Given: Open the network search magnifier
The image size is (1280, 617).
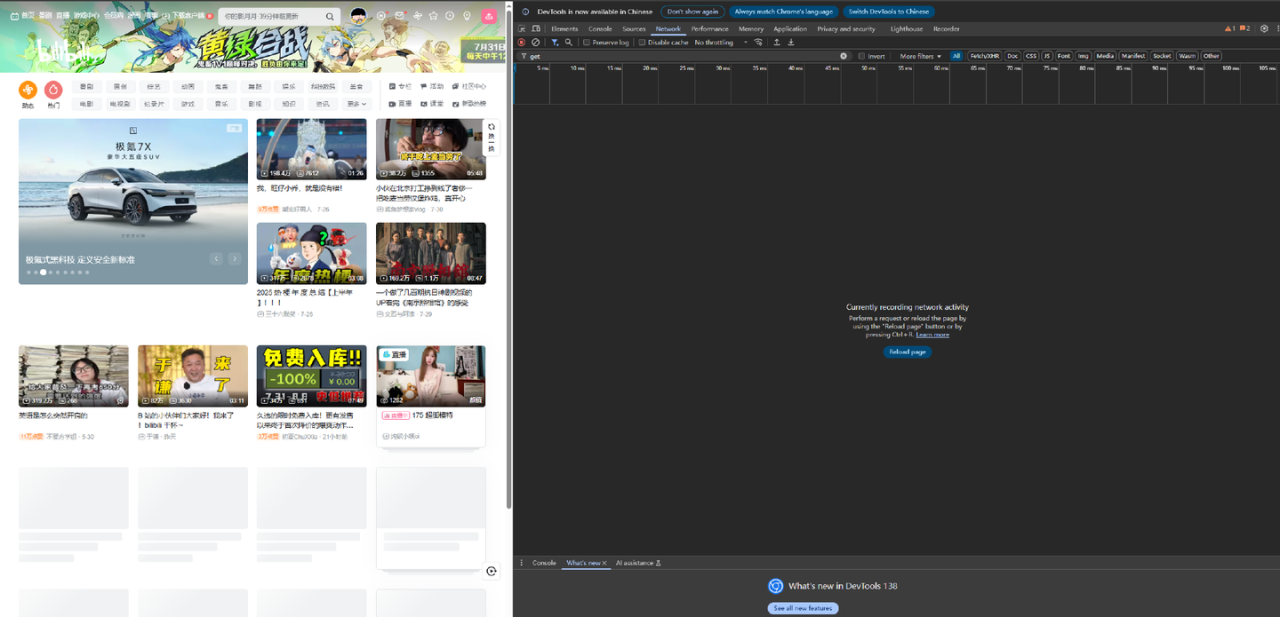Looking at the screenshot, I should [x=568, y=42].
